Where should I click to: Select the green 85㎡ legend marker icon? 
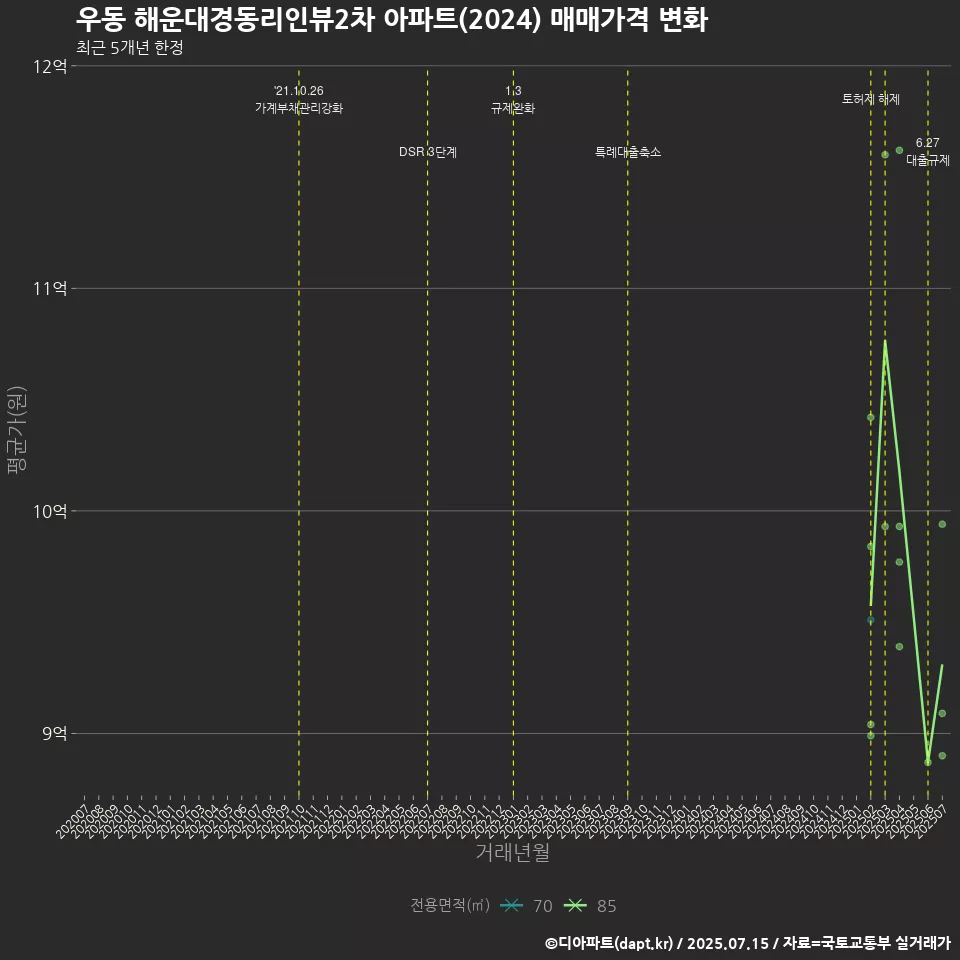[573, 907]
